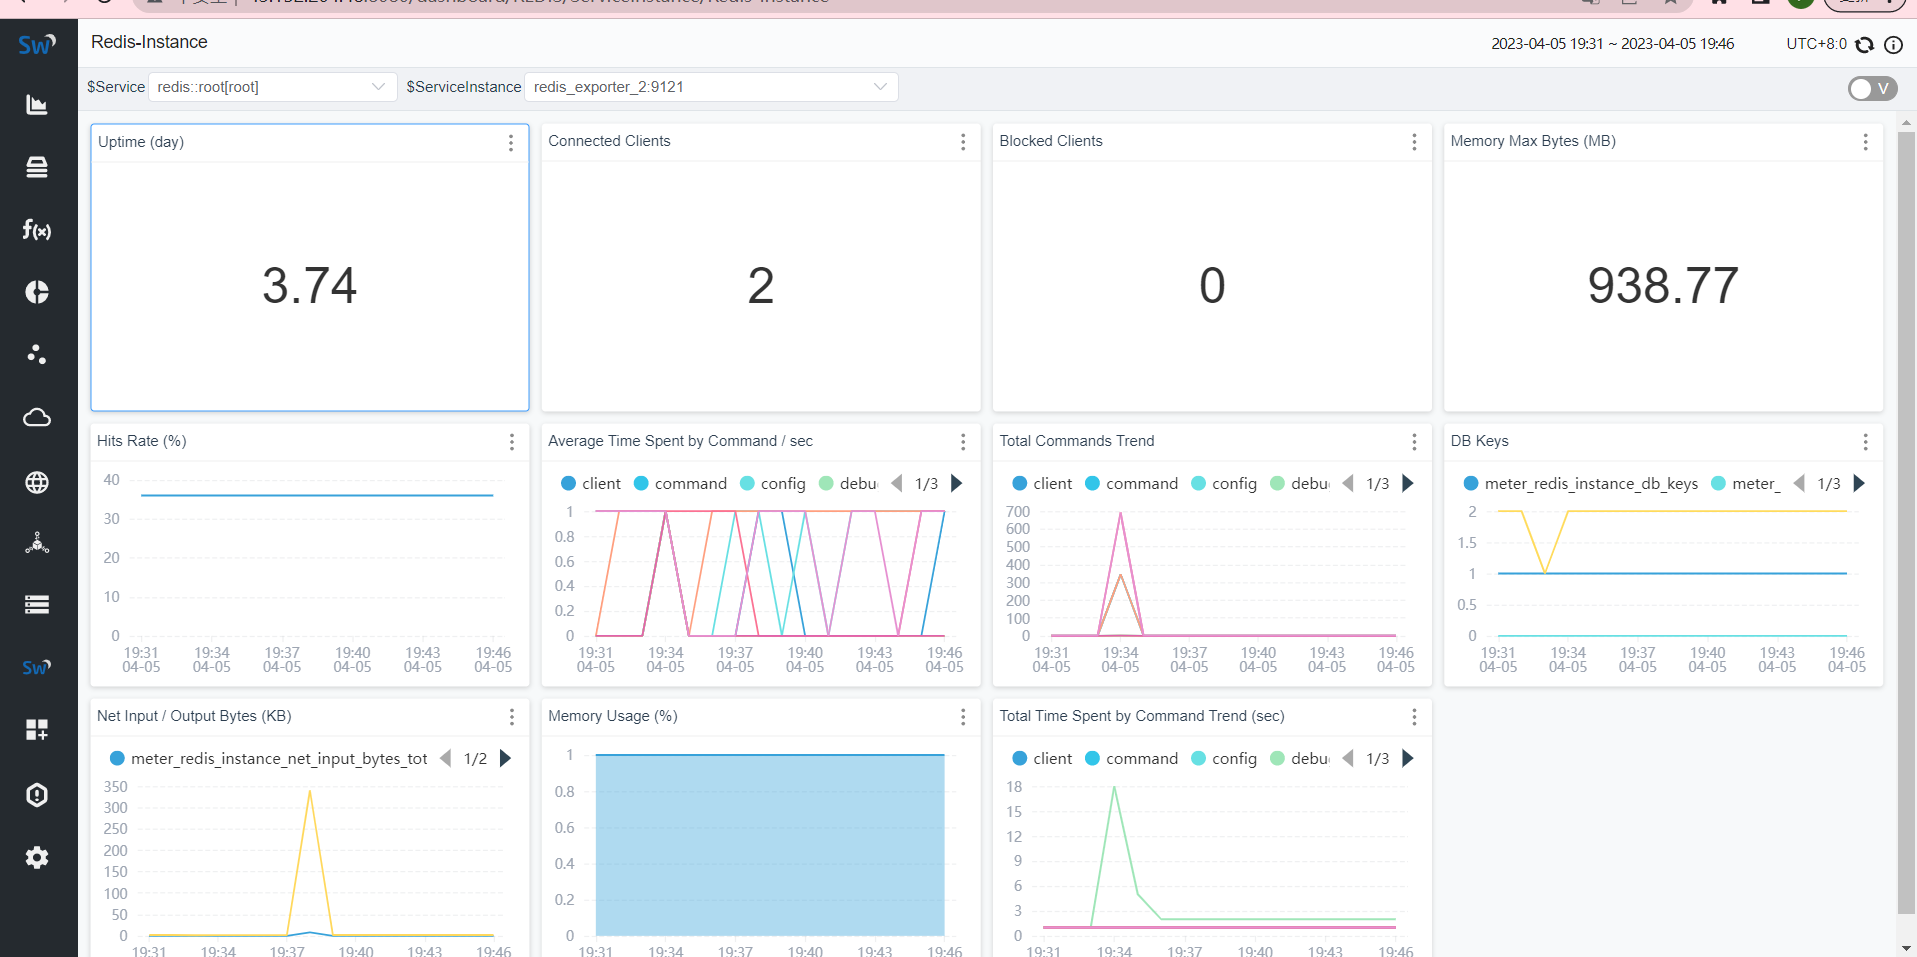Open Memory Usage (%) widget options menu

963,717
